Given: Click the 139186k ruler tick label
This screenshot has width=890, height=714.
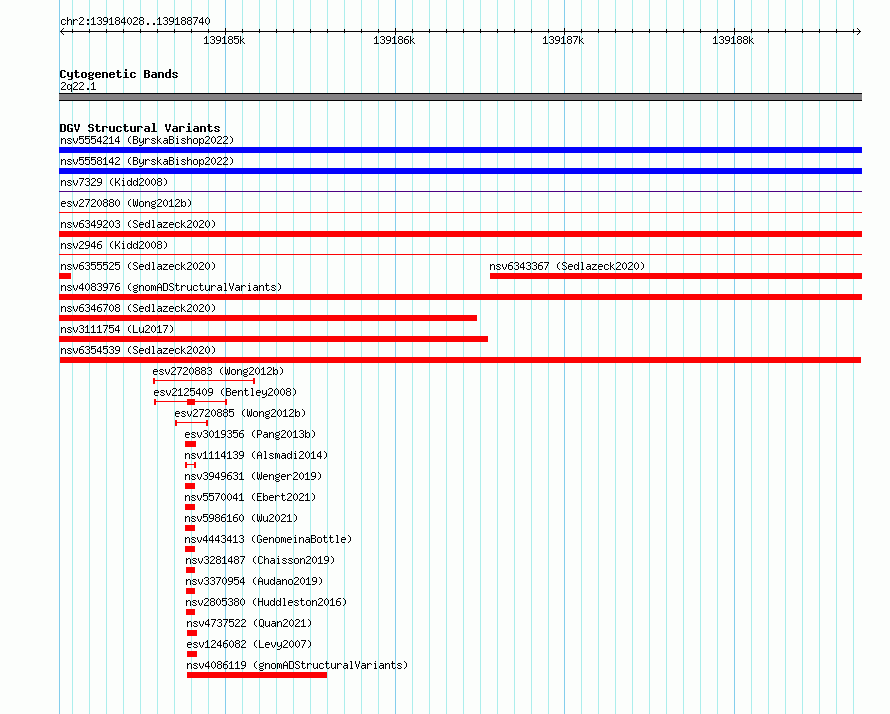Looking at the screenshot, I should pos(394,40).
